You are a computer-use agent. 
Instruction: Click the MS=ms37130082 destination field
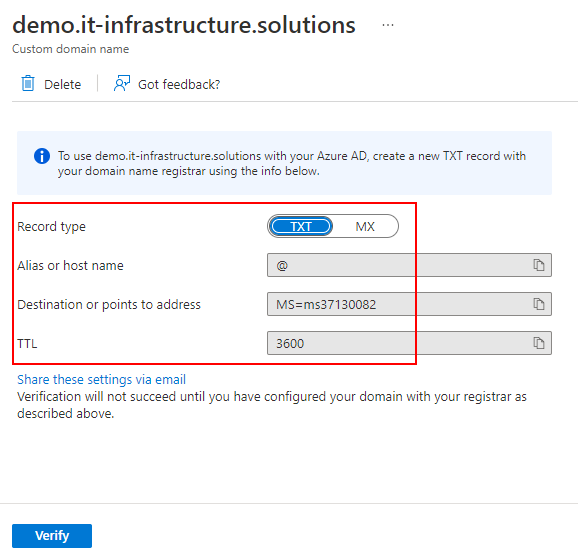(x=409, y=304)
